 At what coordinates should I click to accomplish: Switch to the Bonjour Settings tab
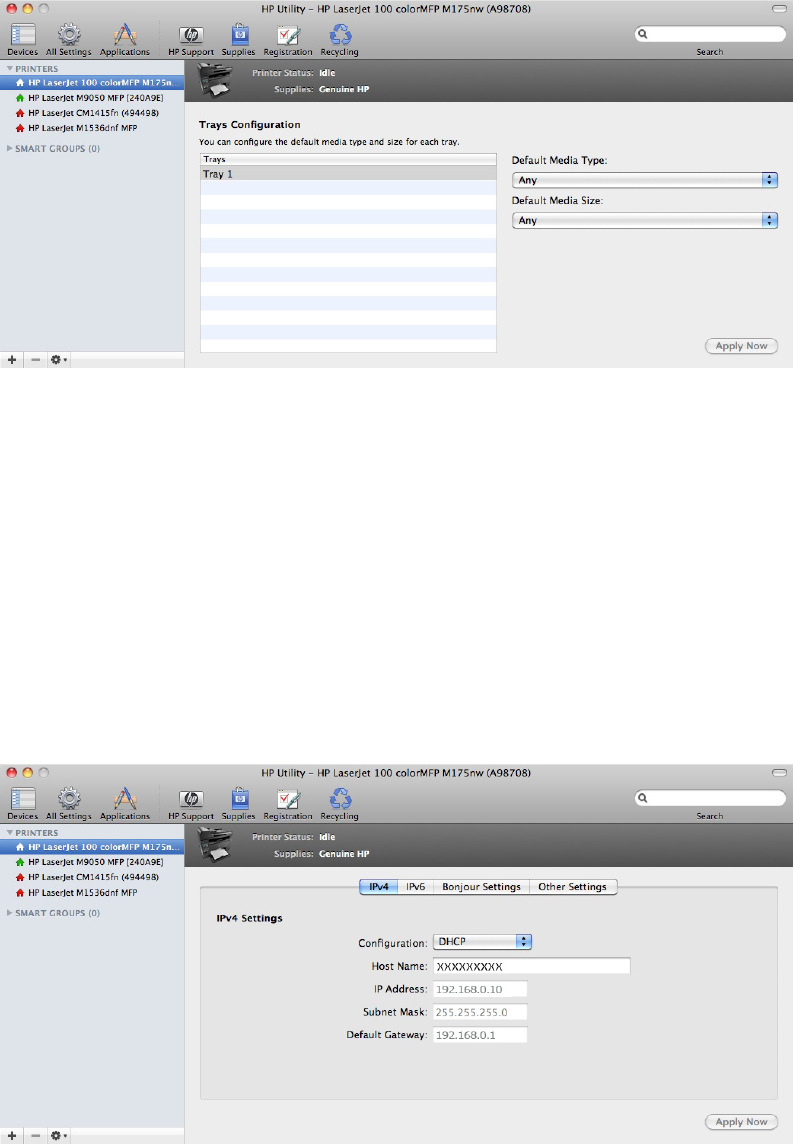[x=481, y=886]
